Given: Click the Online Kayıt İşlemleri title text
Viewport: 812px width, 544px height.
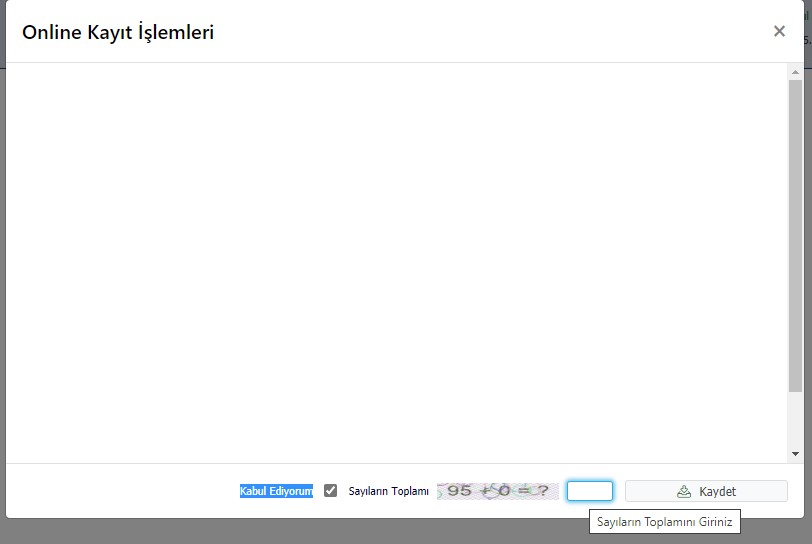Looking at the screenshot, I should tap(118, 32).
